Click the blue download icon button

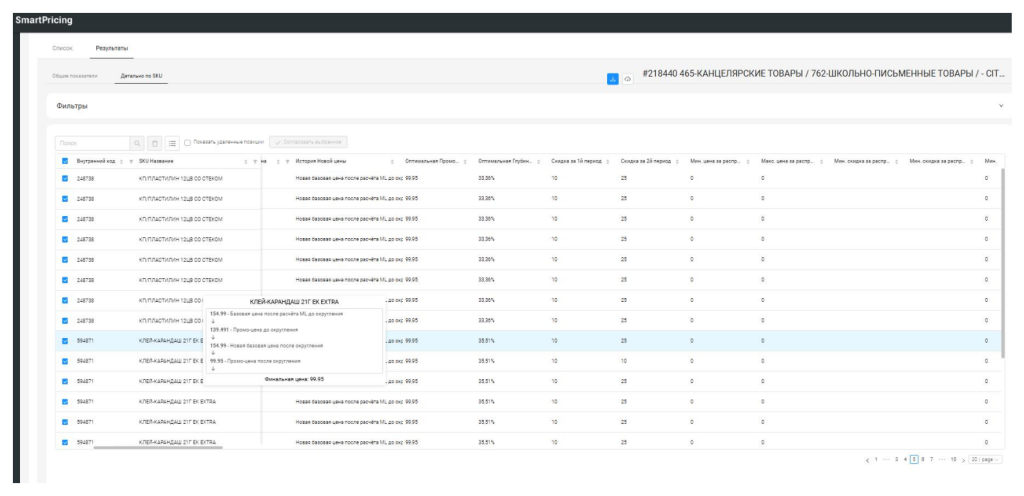(x=613, y=77)
